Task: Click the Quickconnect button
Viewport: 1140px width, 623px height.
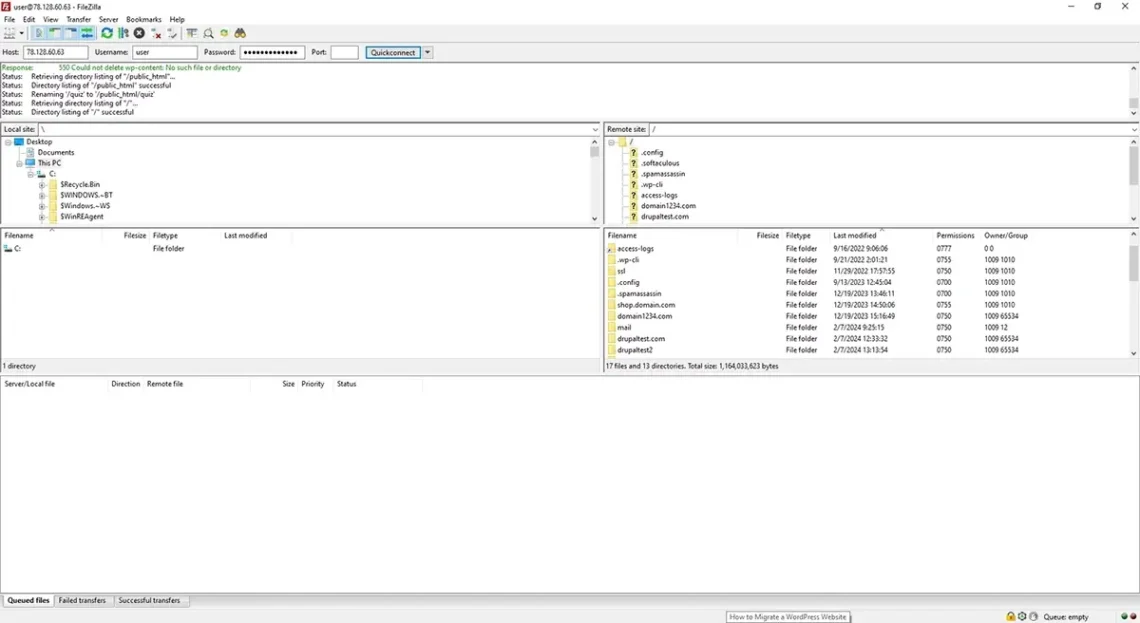Action: pyautogui.click(x=393, y=52)
